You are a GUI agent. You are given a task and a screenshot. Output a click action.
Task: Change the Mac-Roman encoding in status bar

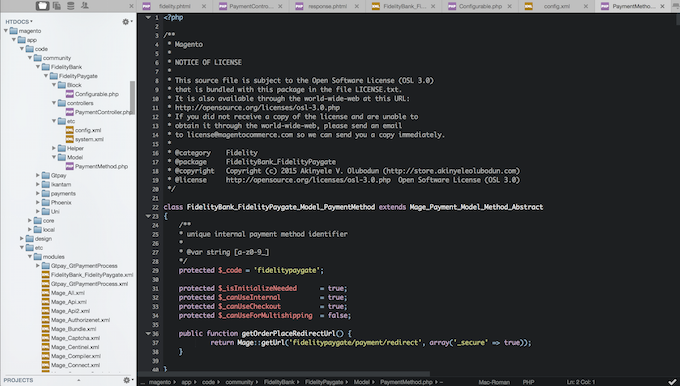click(x=494, y=382)
